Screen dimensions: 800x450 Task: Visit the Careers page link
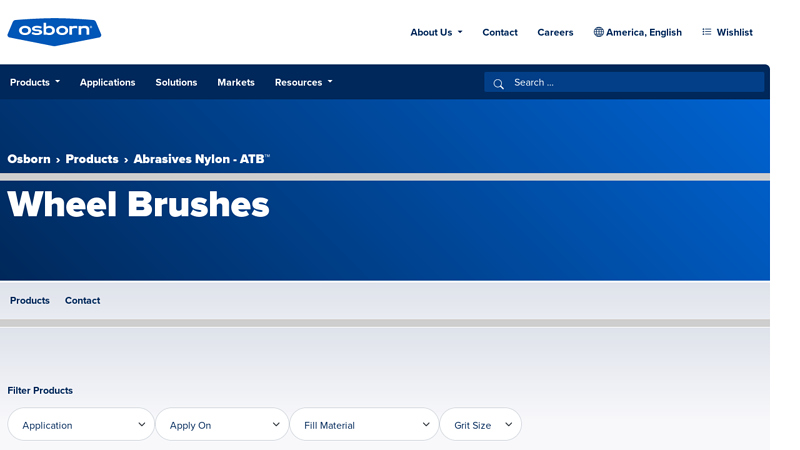(x=555, y=32)
